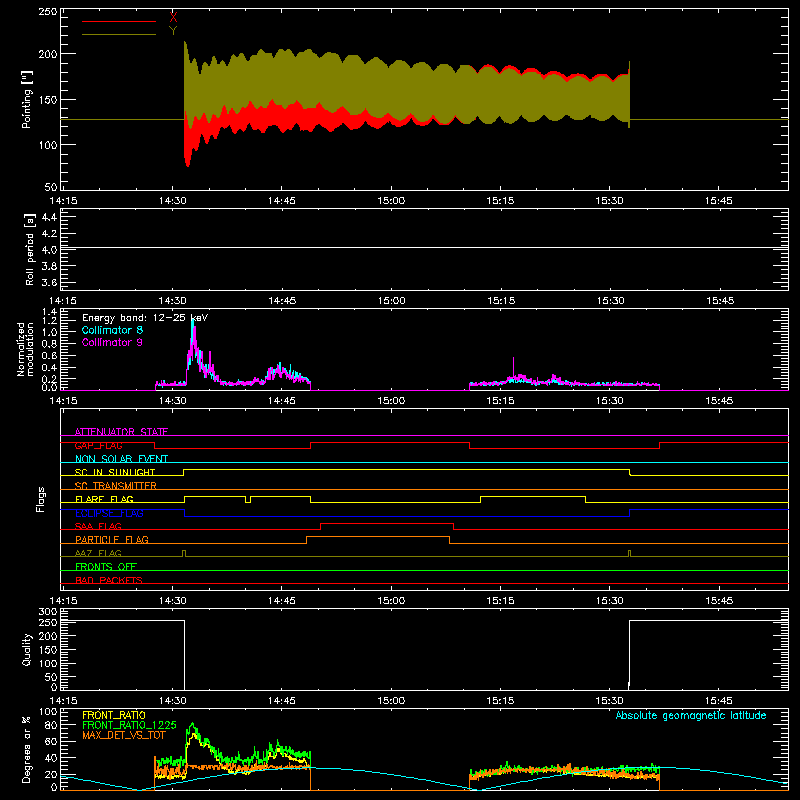Select the NON_SOLAR_EVENT flag label
800x800 pixels.
pos(121,459)
